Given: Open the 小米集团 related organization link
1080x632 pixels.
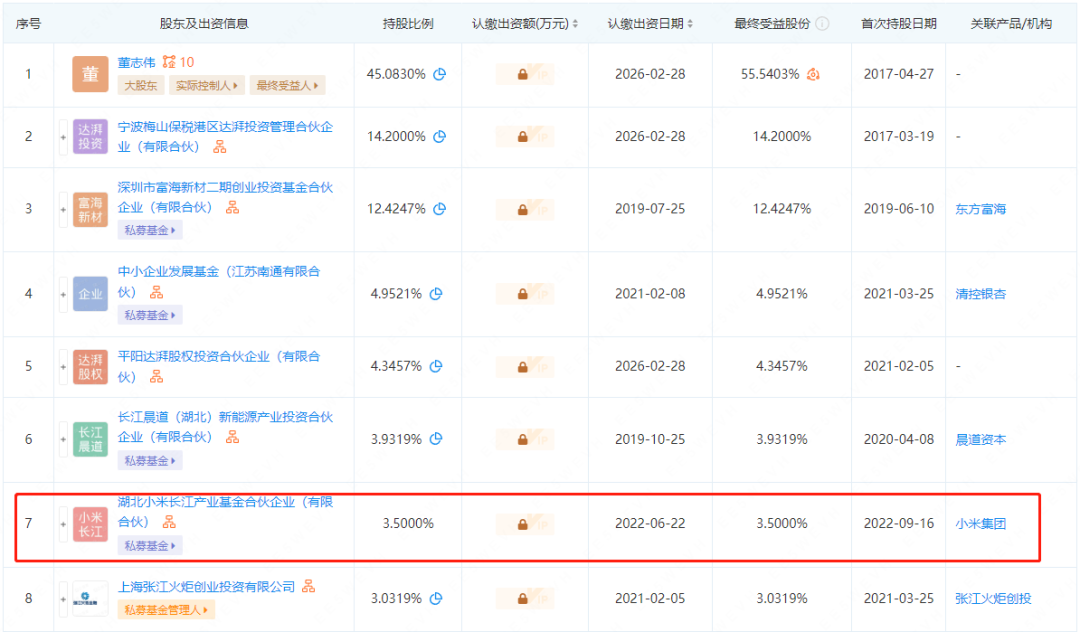Looking at the screenshot, I should tap(980, 523).
